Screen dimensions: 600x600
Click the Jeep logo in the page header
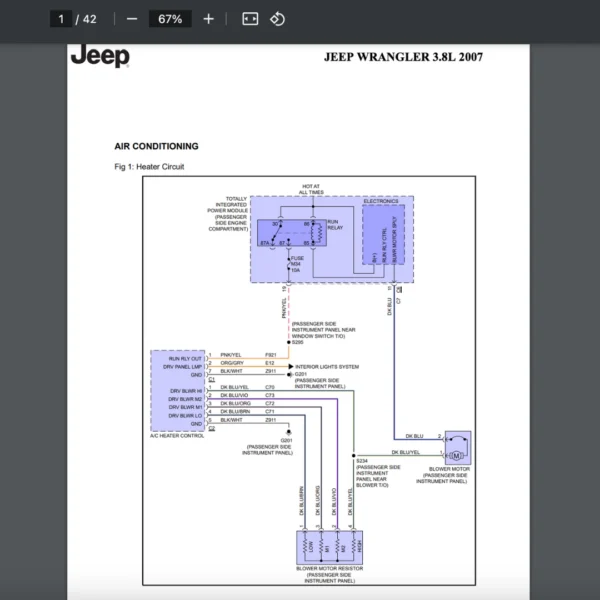(x=100, y=56)
